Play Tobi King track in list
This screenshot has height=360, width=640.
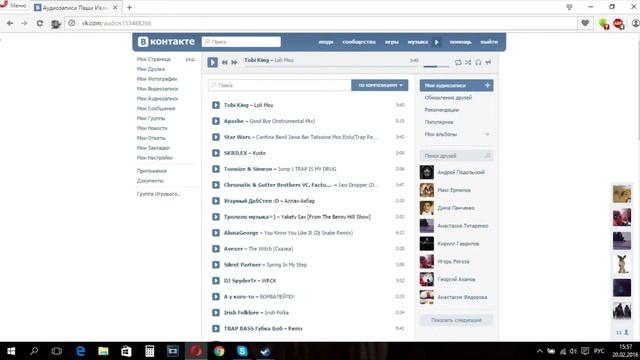(216, 105)
